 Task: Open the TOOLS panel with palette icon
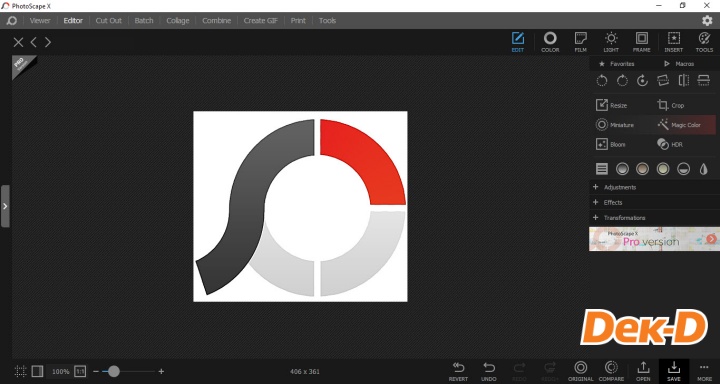coord(704,42)
